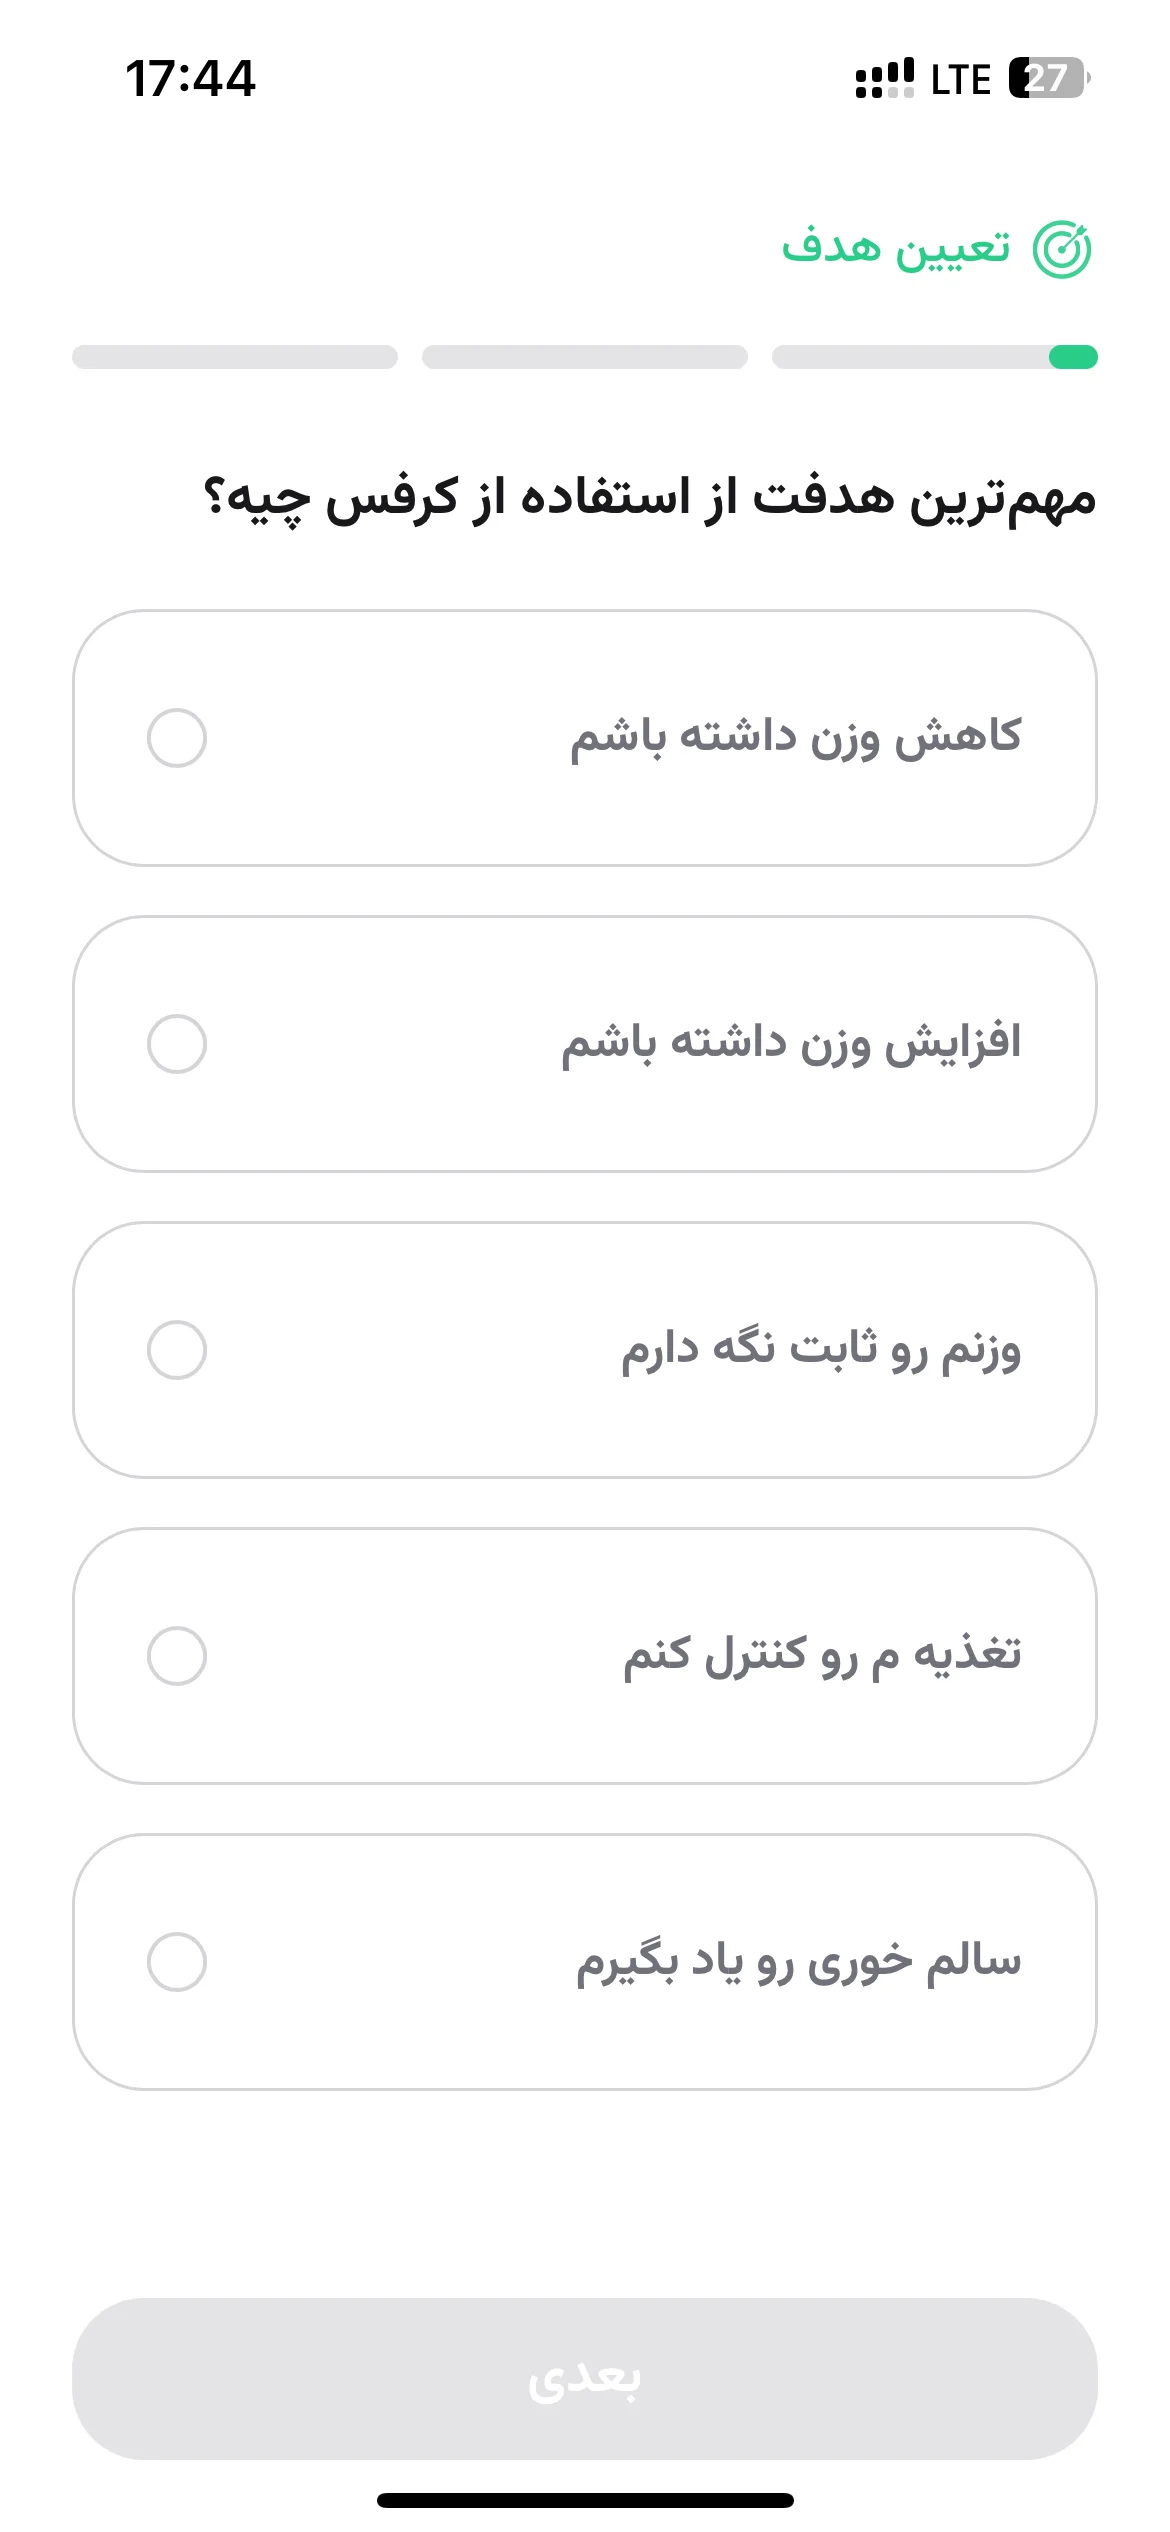
Task: Choose the وزنم رو ثابت نگه دارم card
Action: [585, 1350]
